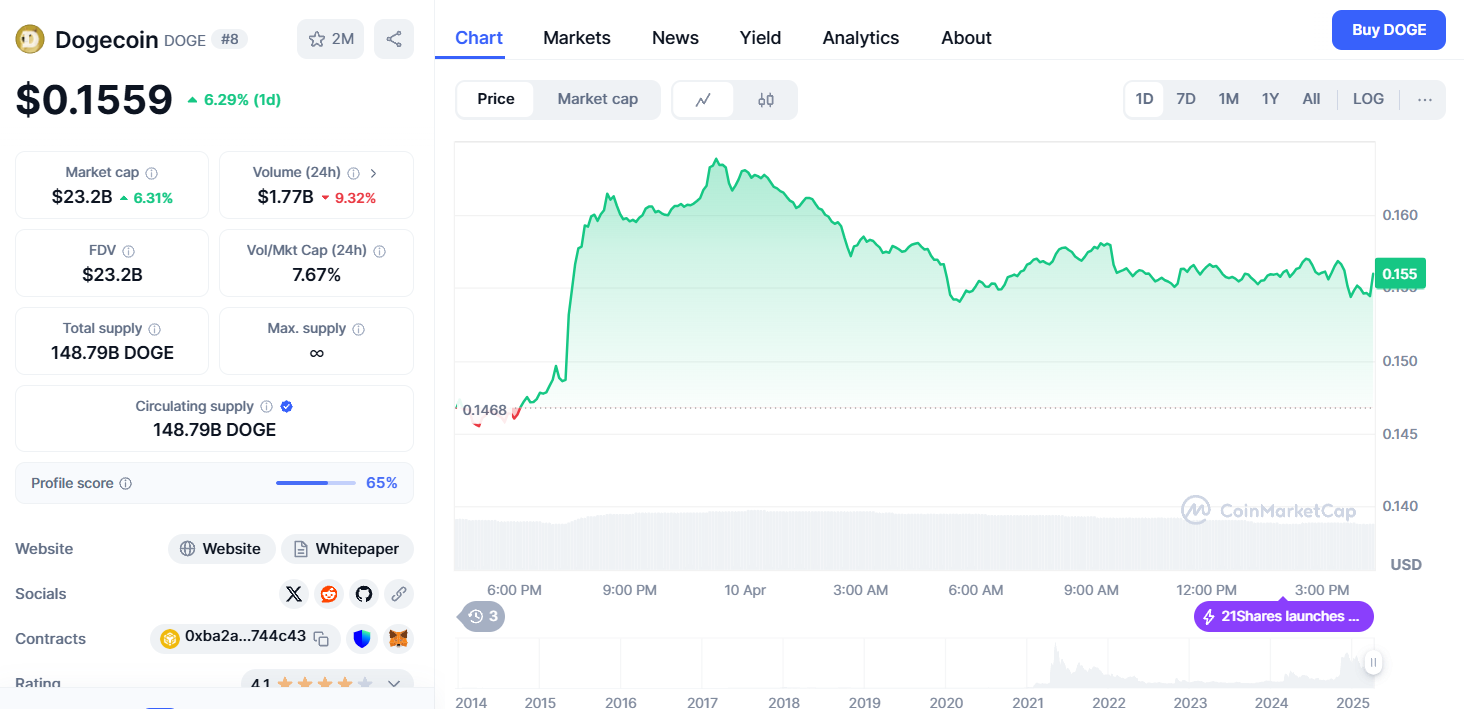This screenshot has height=709, width=1464.
Task: Set chart range to 1D
Action: pyautogui.click(x=1144, y=99)
